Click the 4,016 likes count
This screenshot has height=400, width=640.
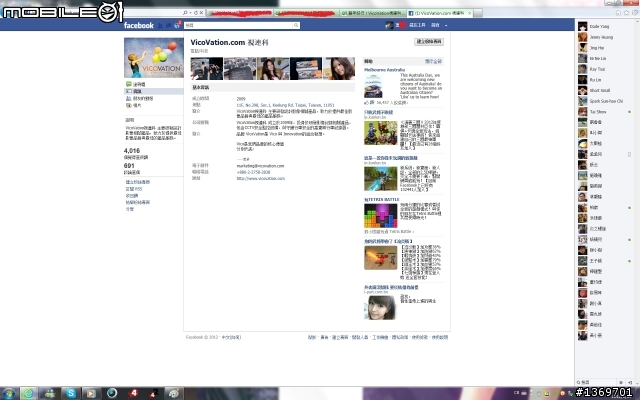click(x=132, y=151)
